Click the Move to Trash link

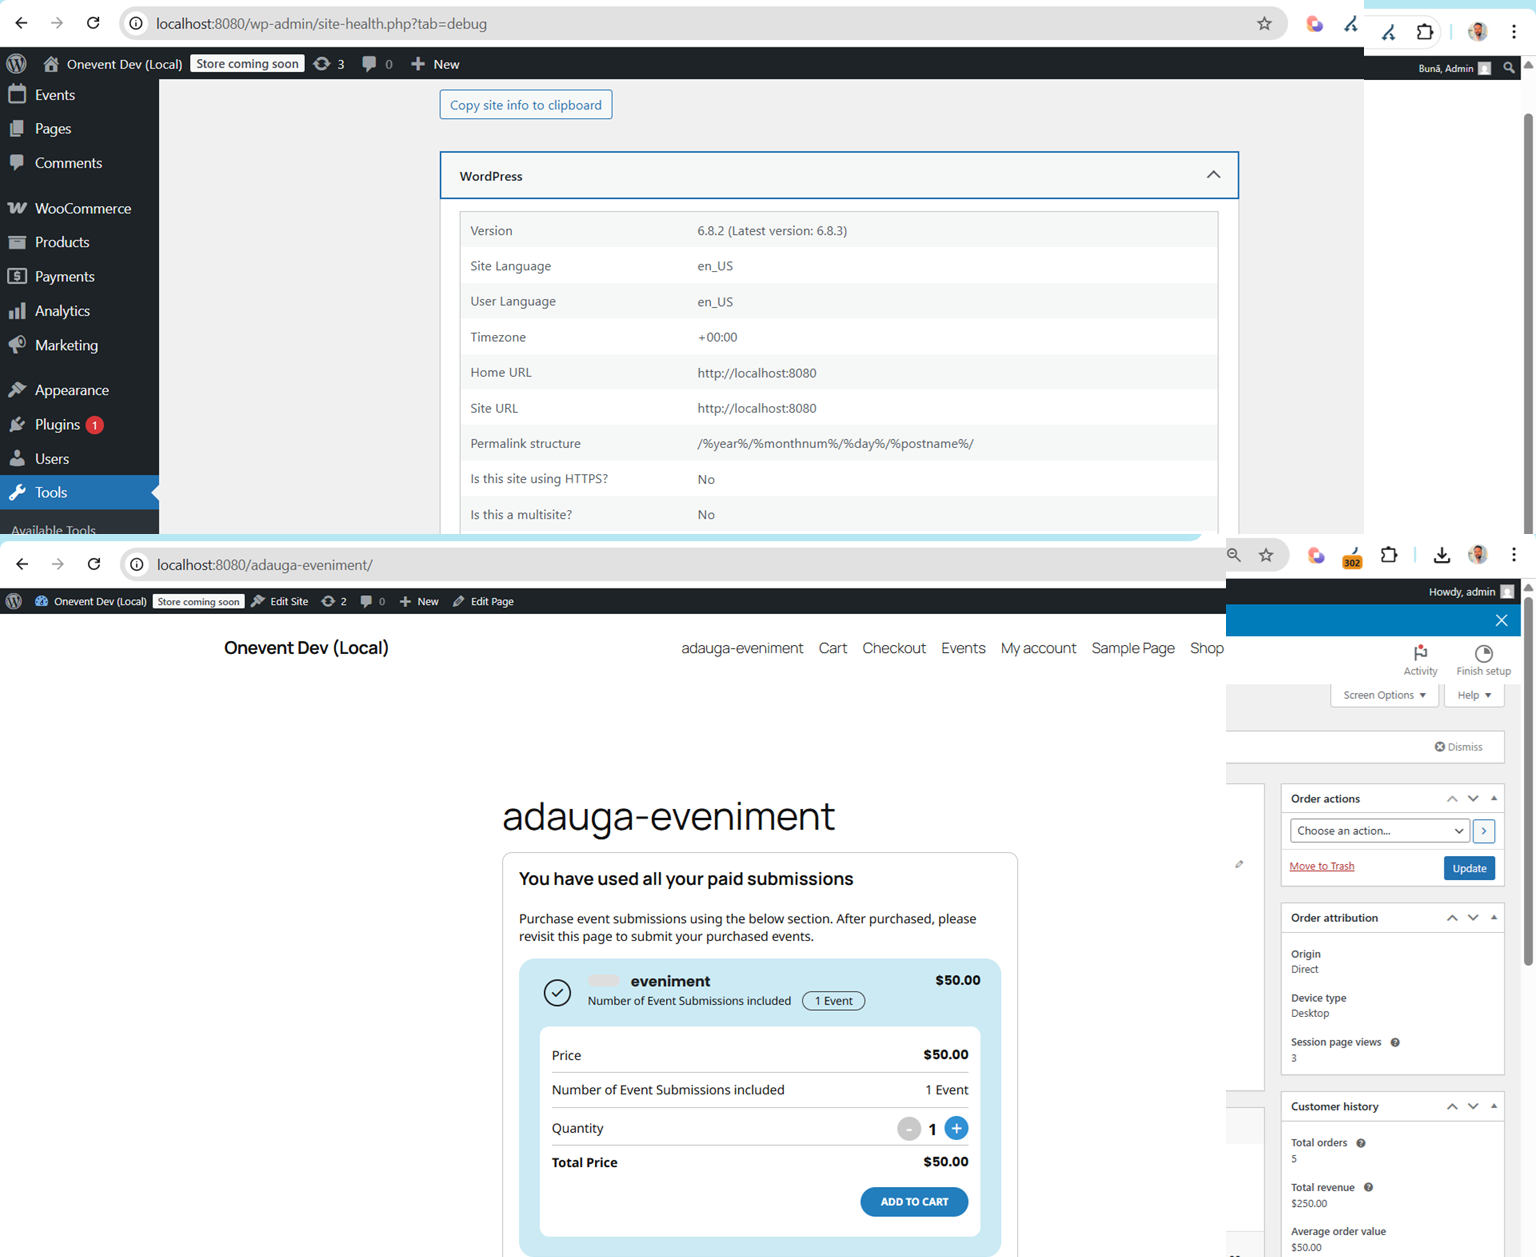tap(1321, 866)
